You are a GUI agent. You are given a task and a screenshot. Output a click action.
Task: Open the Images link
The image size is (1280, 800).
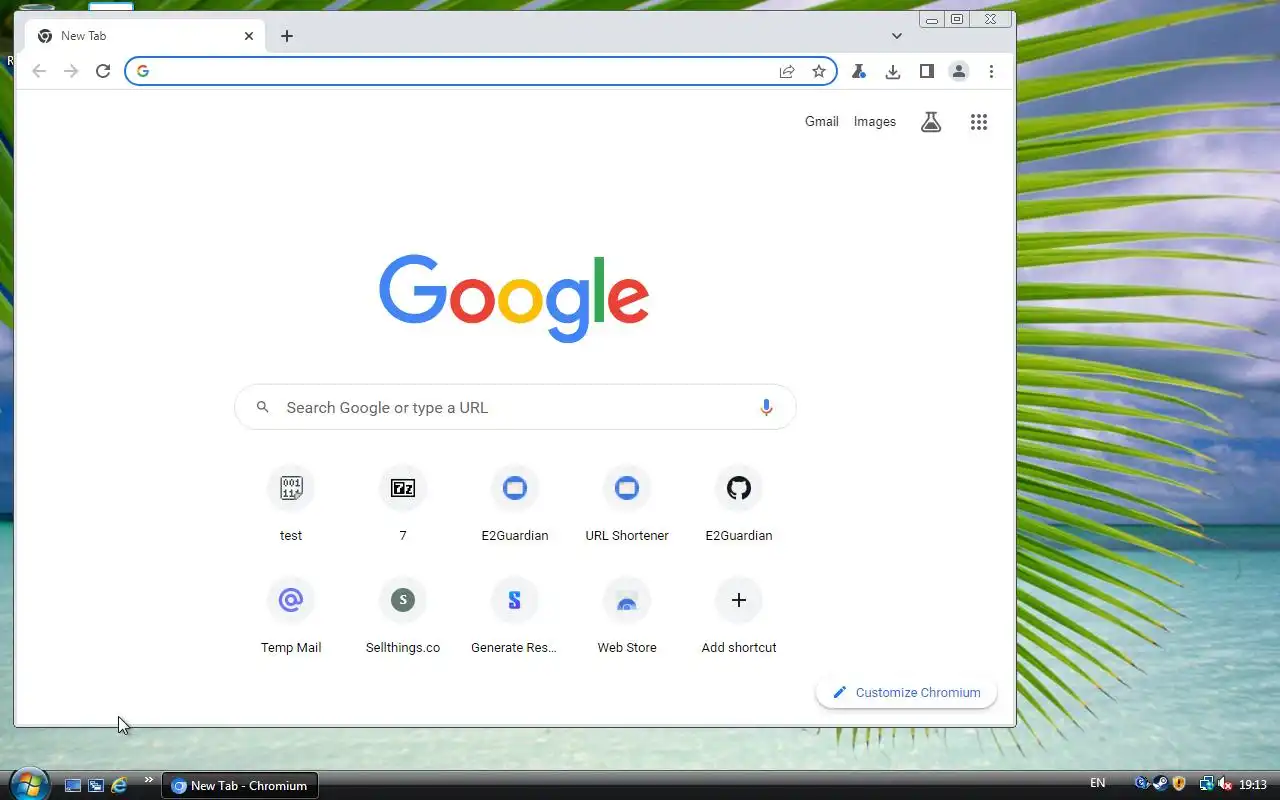[875, 121]
